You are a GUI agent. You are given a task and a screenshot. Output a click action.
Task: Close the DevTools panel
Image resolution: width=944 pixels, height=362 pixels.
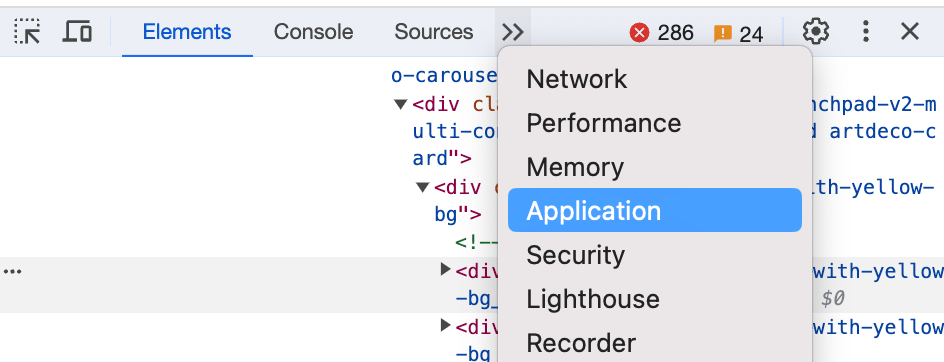click(909, 31)
